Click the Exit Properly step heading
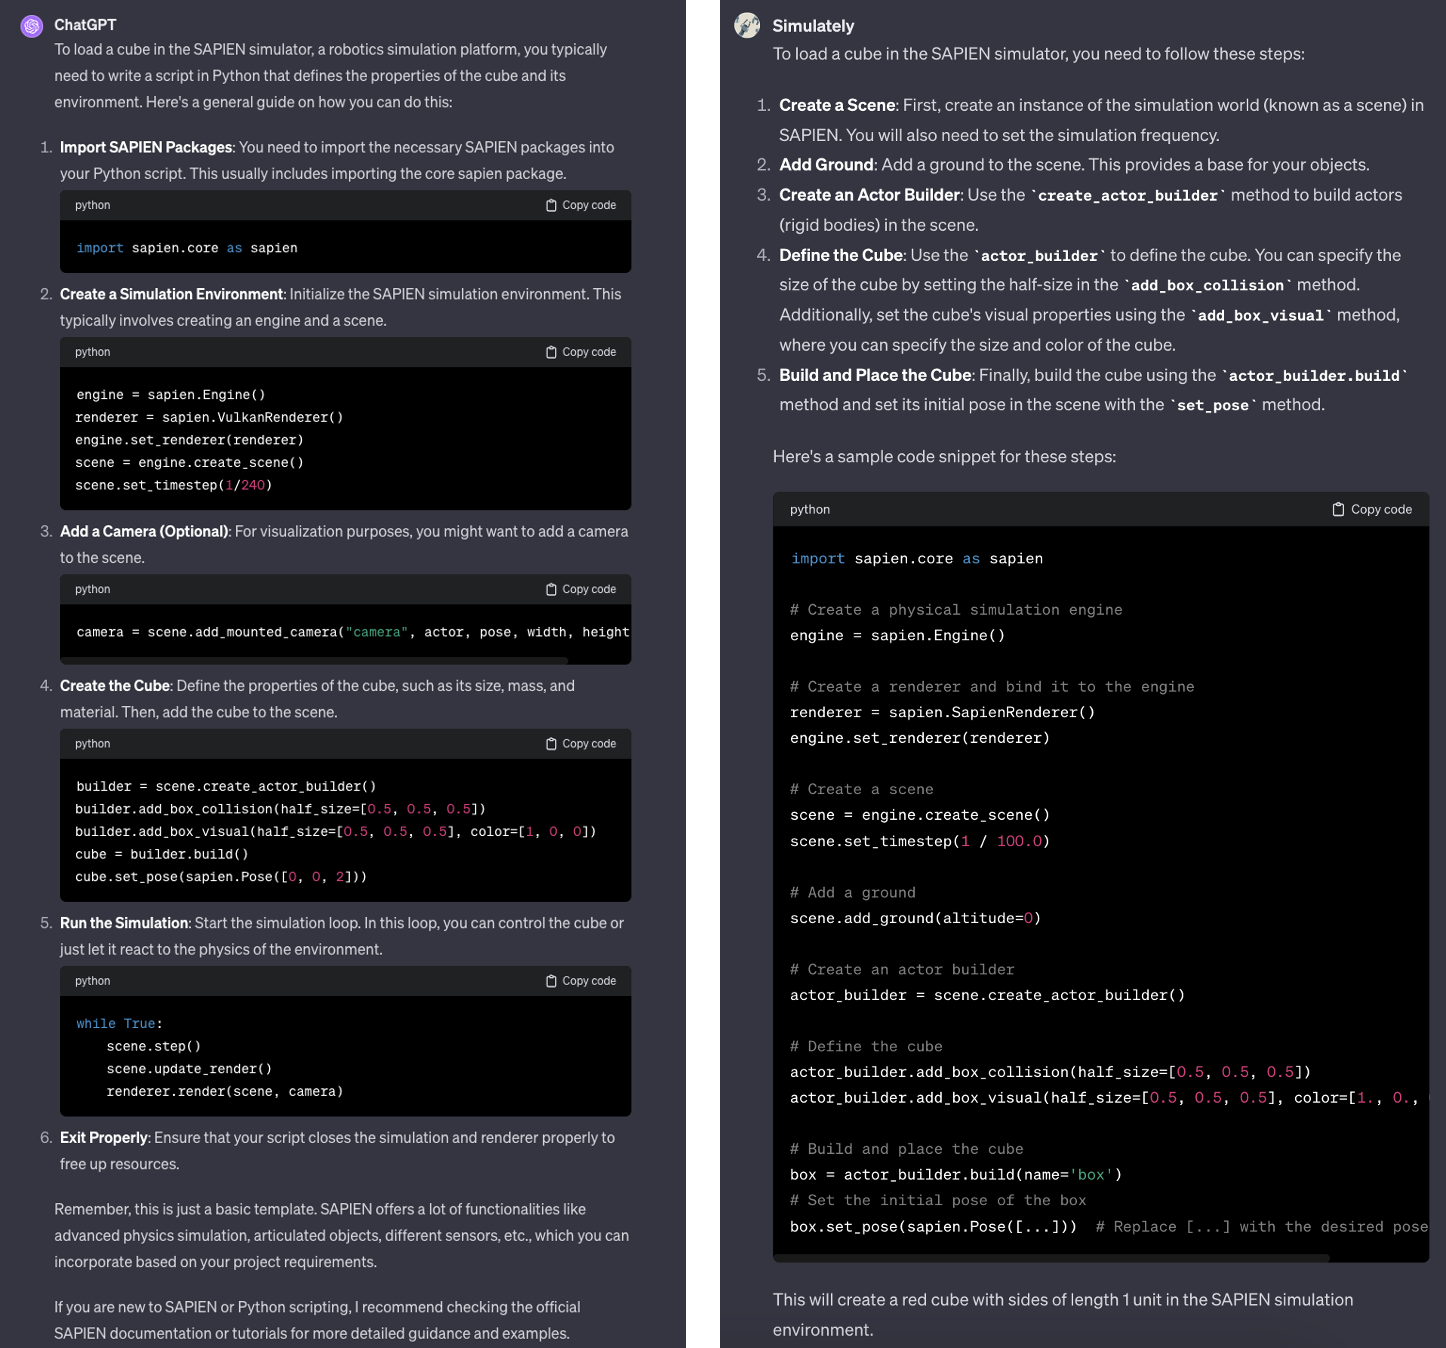 [104, 1138]
